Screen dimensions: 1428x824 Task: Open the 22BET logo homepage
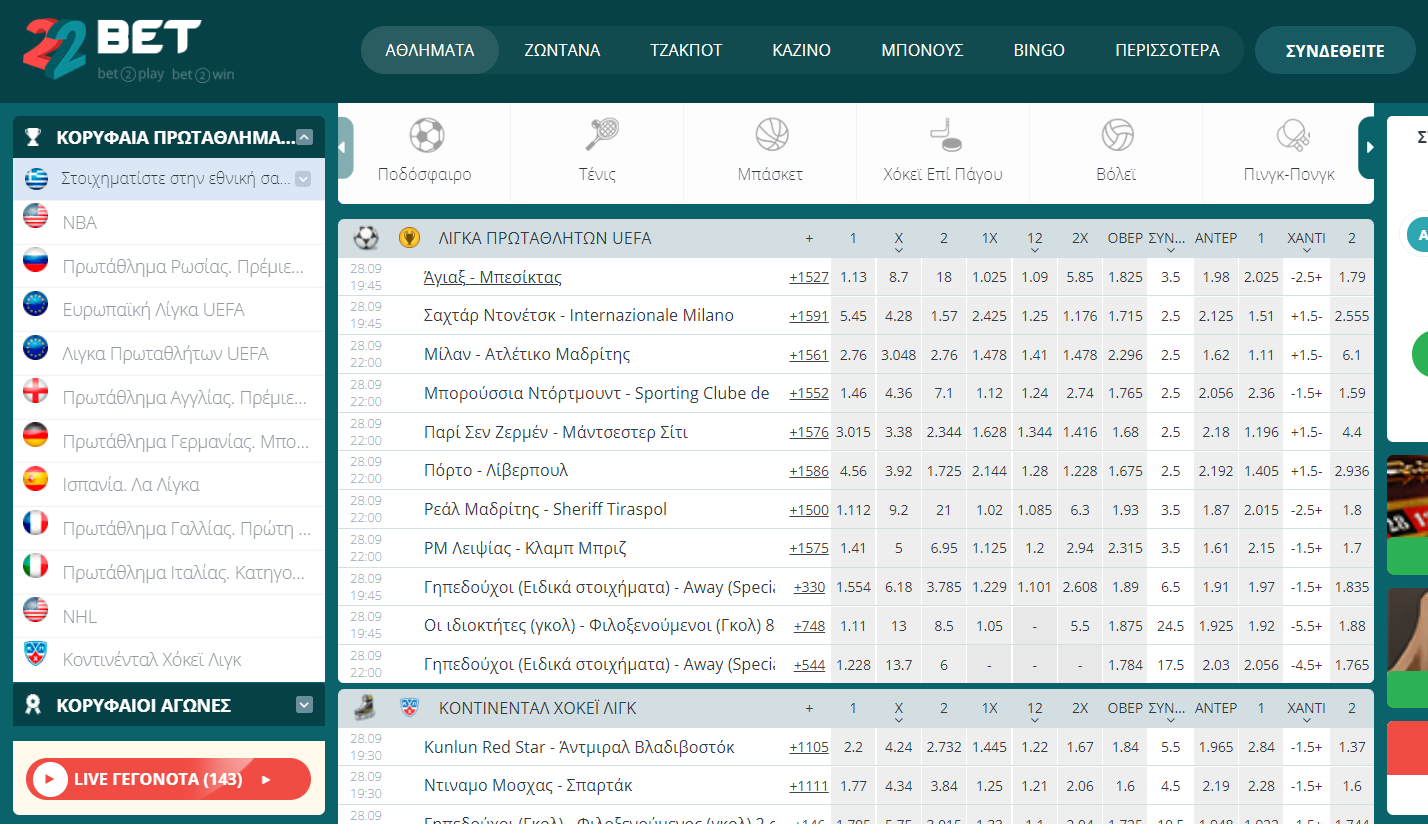point(128,50)
